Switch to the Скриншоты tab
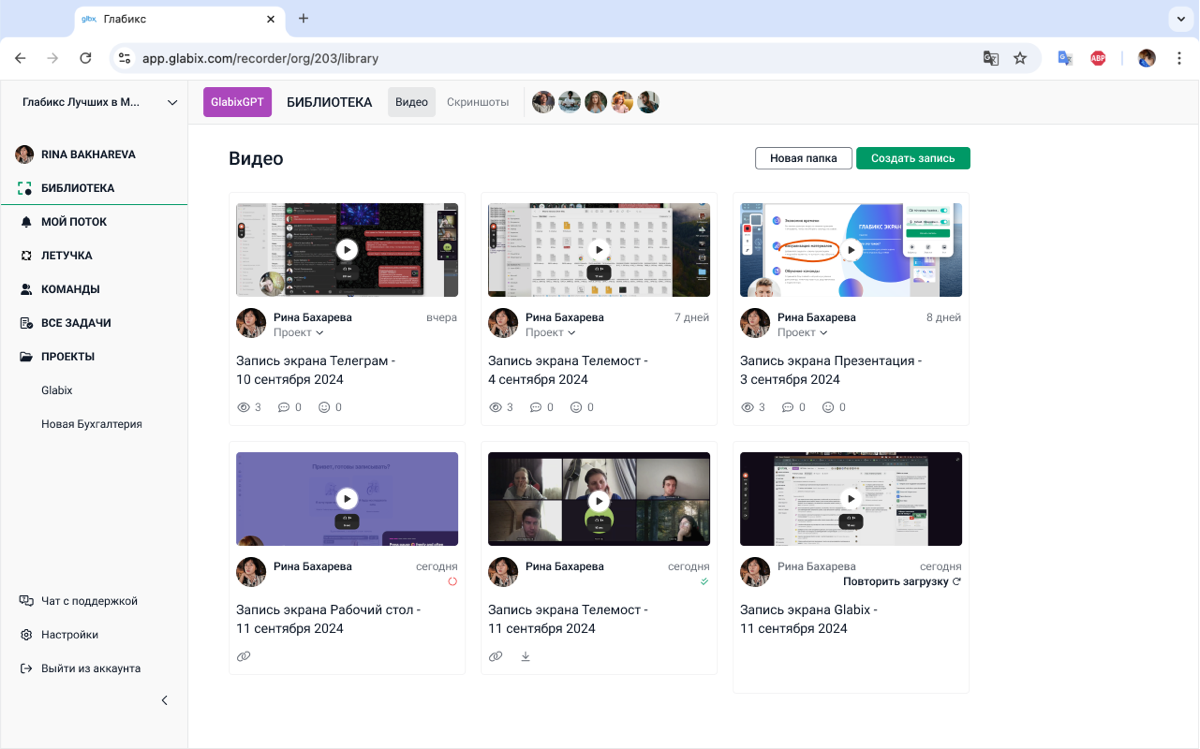 [x=478, y=102]
